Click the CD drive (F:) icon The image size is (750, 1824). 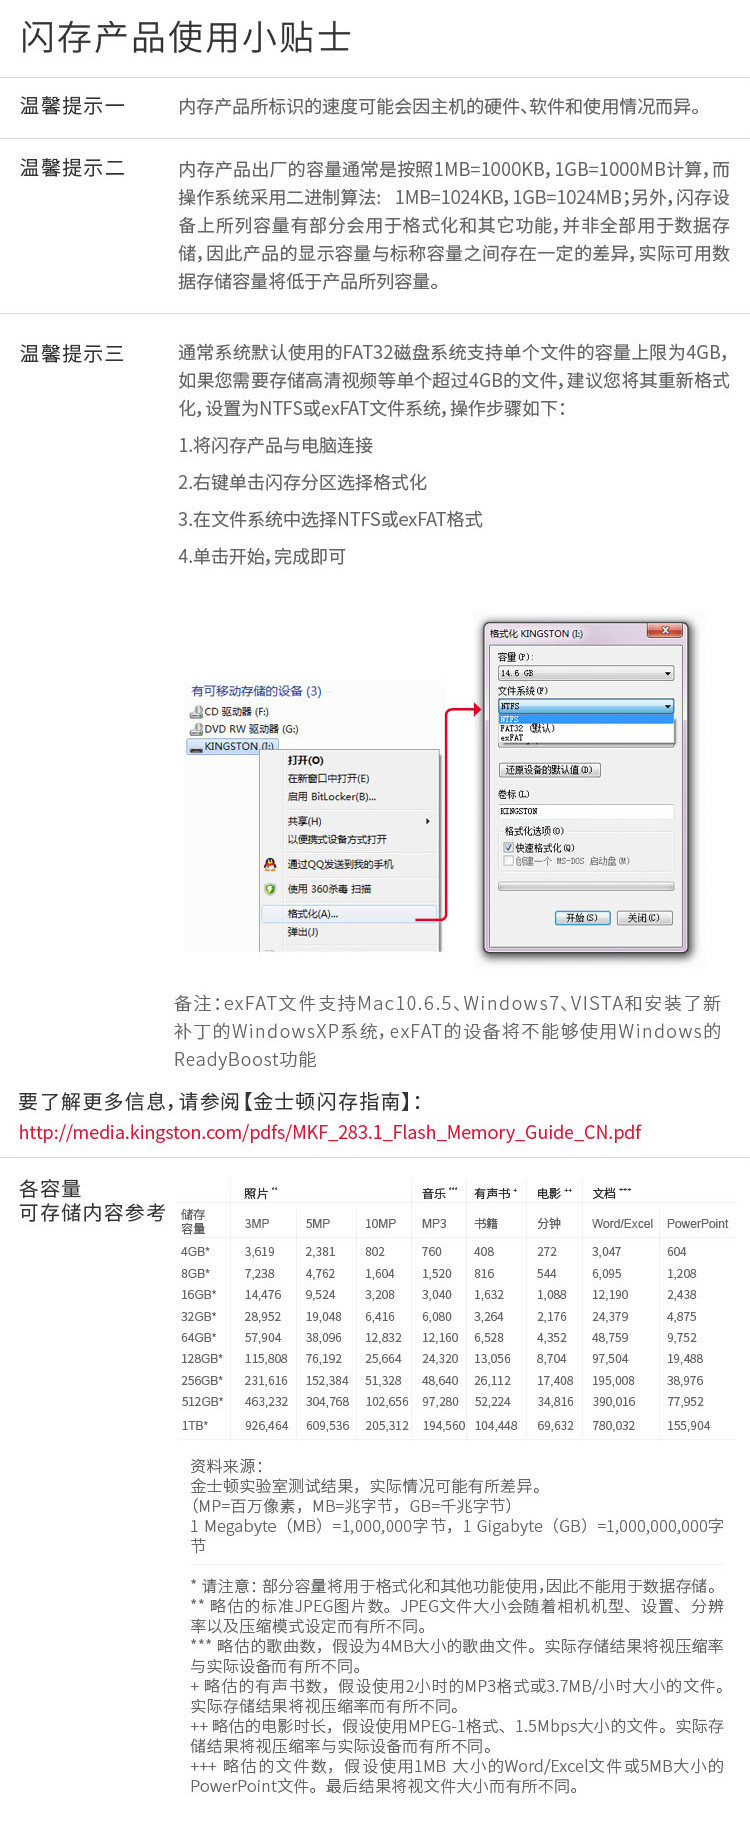pyautogui.click(x=196, y=712)
